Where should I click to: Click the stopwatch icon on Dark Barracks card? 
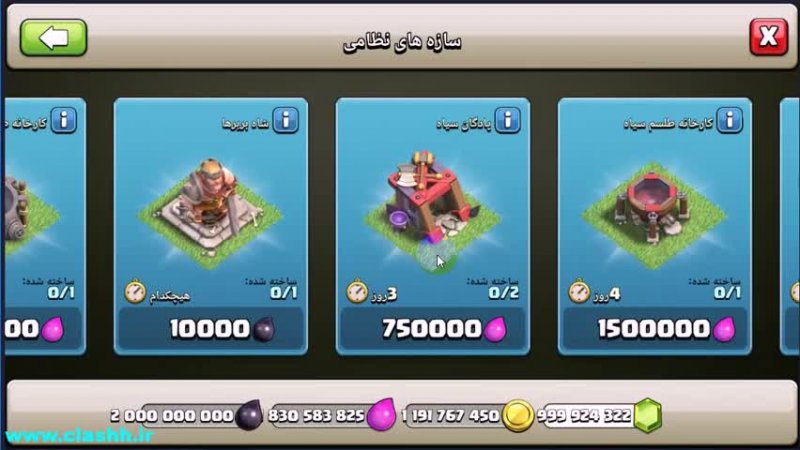[357, 292]
